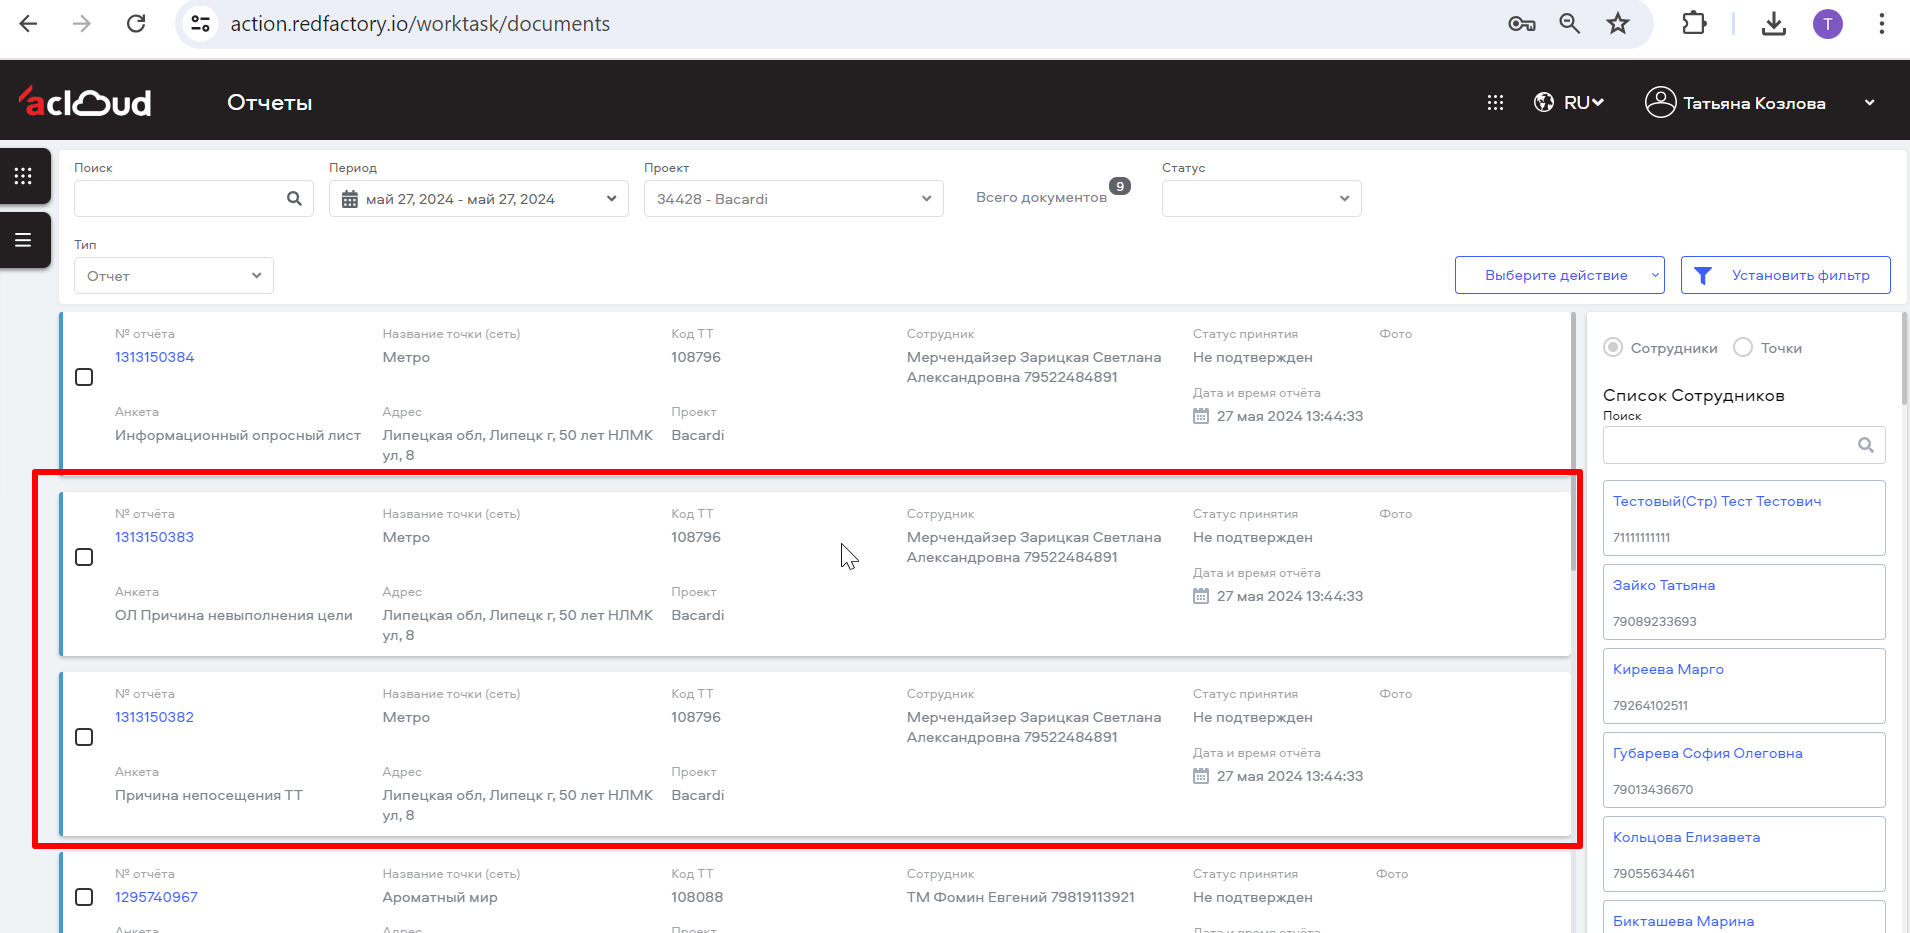Click the user account avatar icon
1910x933 pixels.
tap(1660, 102)
